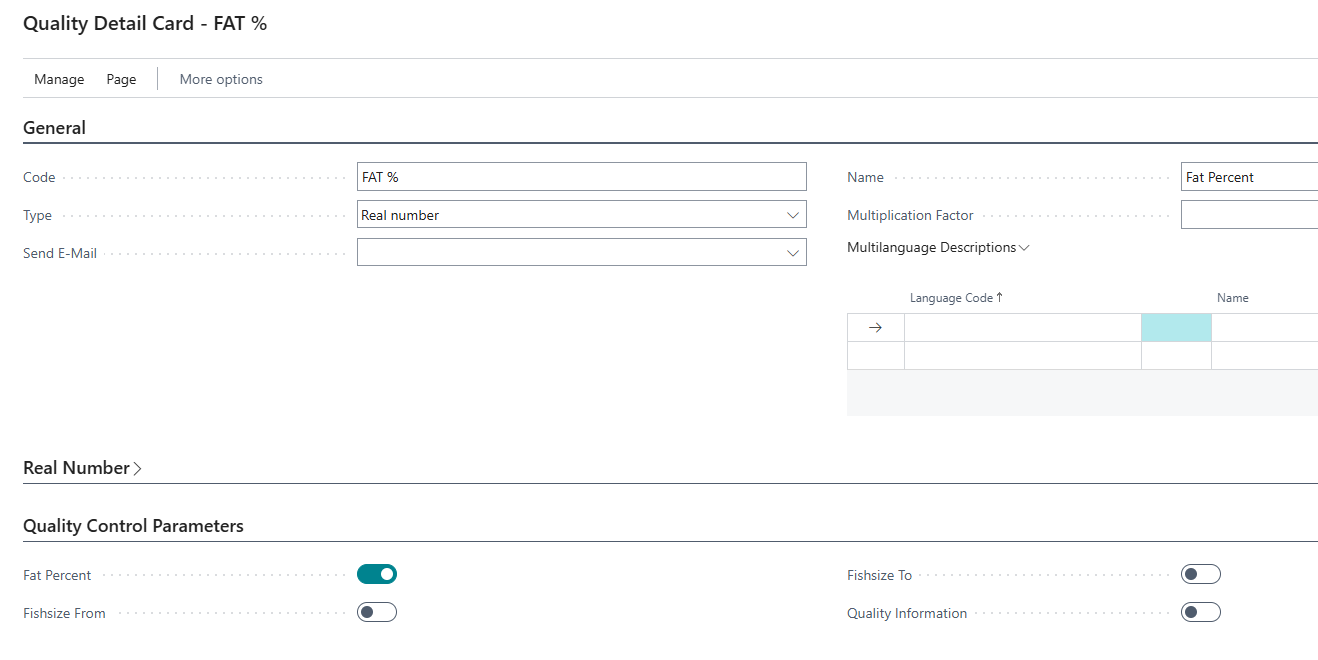Click More options in the action bar
Image resolution: width=1318 pixels, height=660 pixels.
click(221, 79)
